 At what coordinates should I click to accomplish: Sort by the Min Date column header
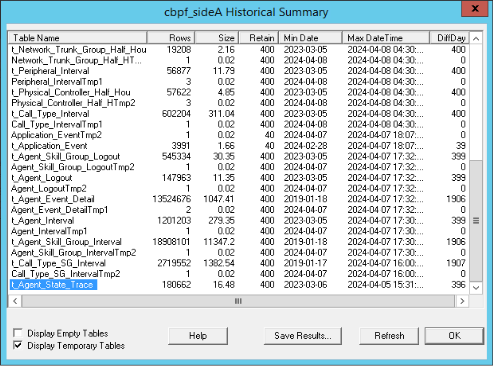(x=310, y=38)
